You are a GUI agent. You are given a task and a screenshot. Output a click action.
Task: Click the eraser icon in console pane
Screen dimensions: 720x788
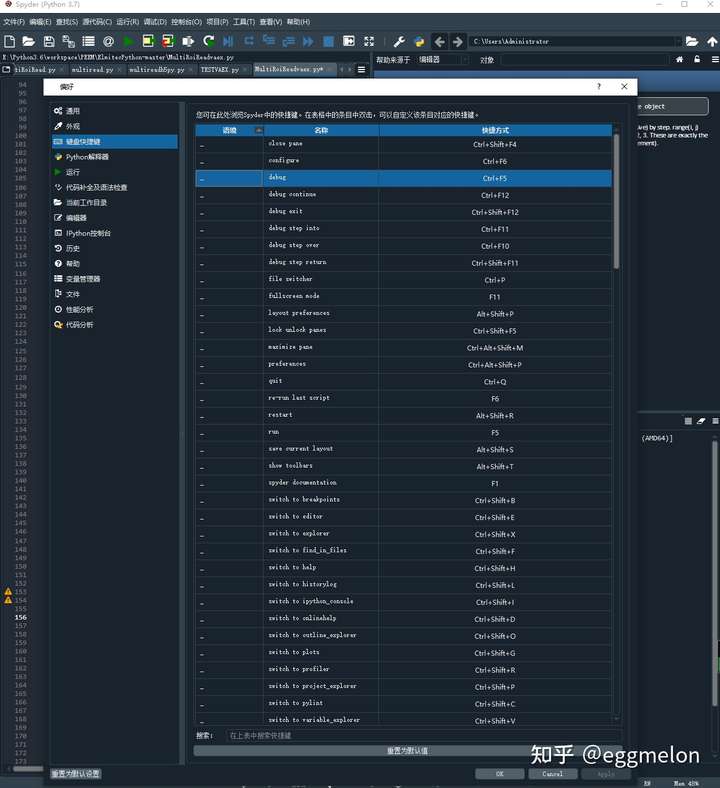coord(701,421)
